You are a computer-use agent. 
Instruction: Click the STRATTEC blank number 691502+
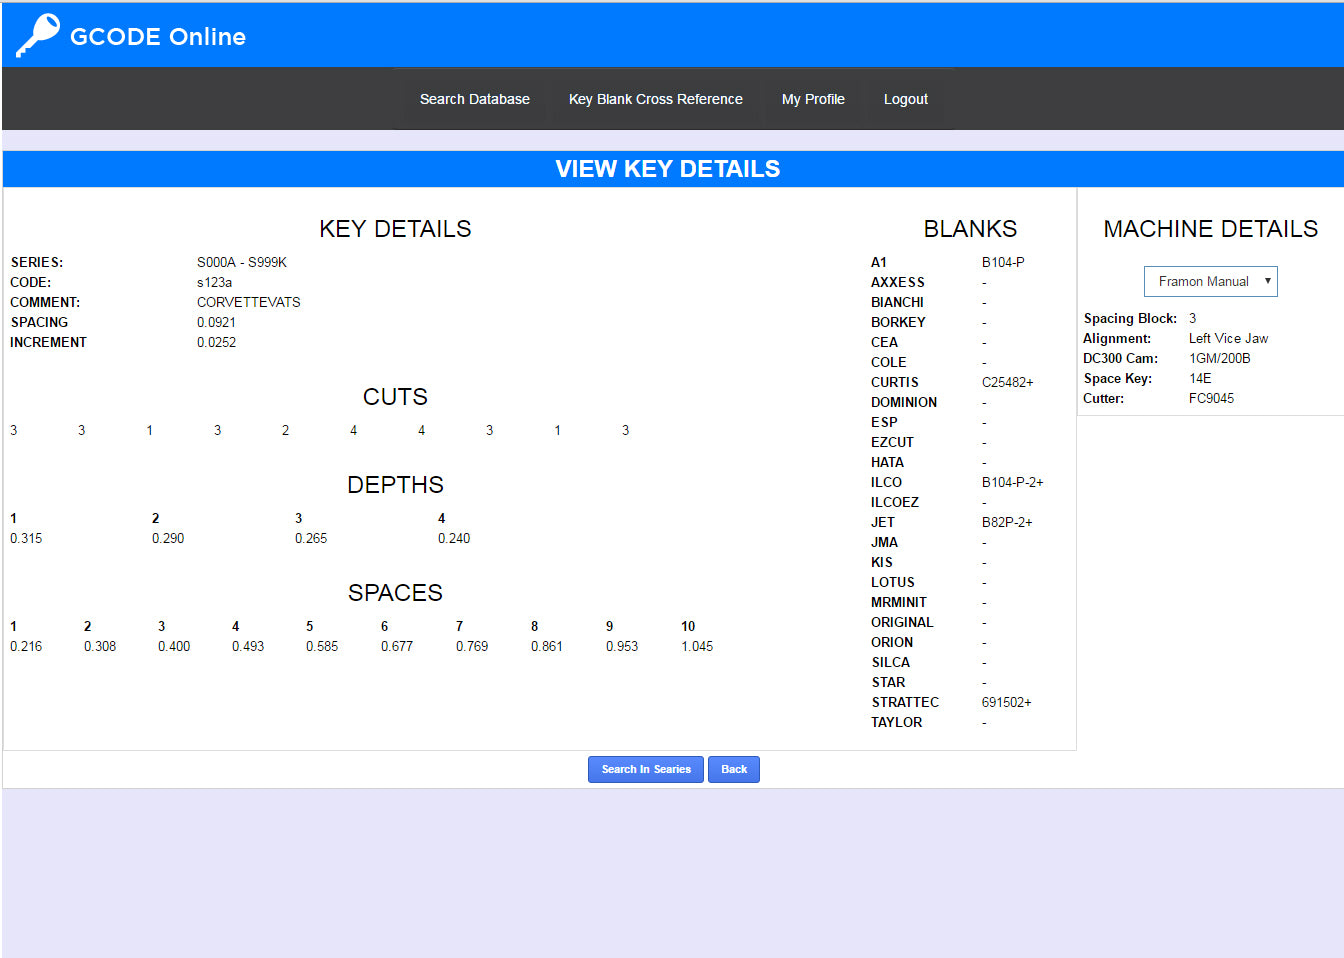(x=1006, y=702)
